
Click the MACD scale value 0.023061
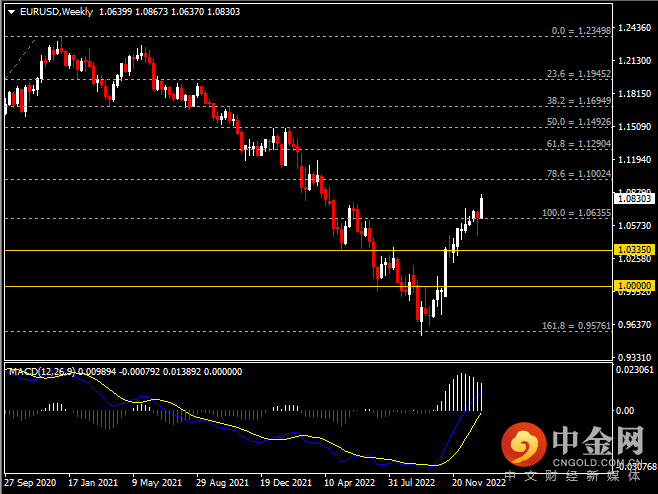point(635,370)
